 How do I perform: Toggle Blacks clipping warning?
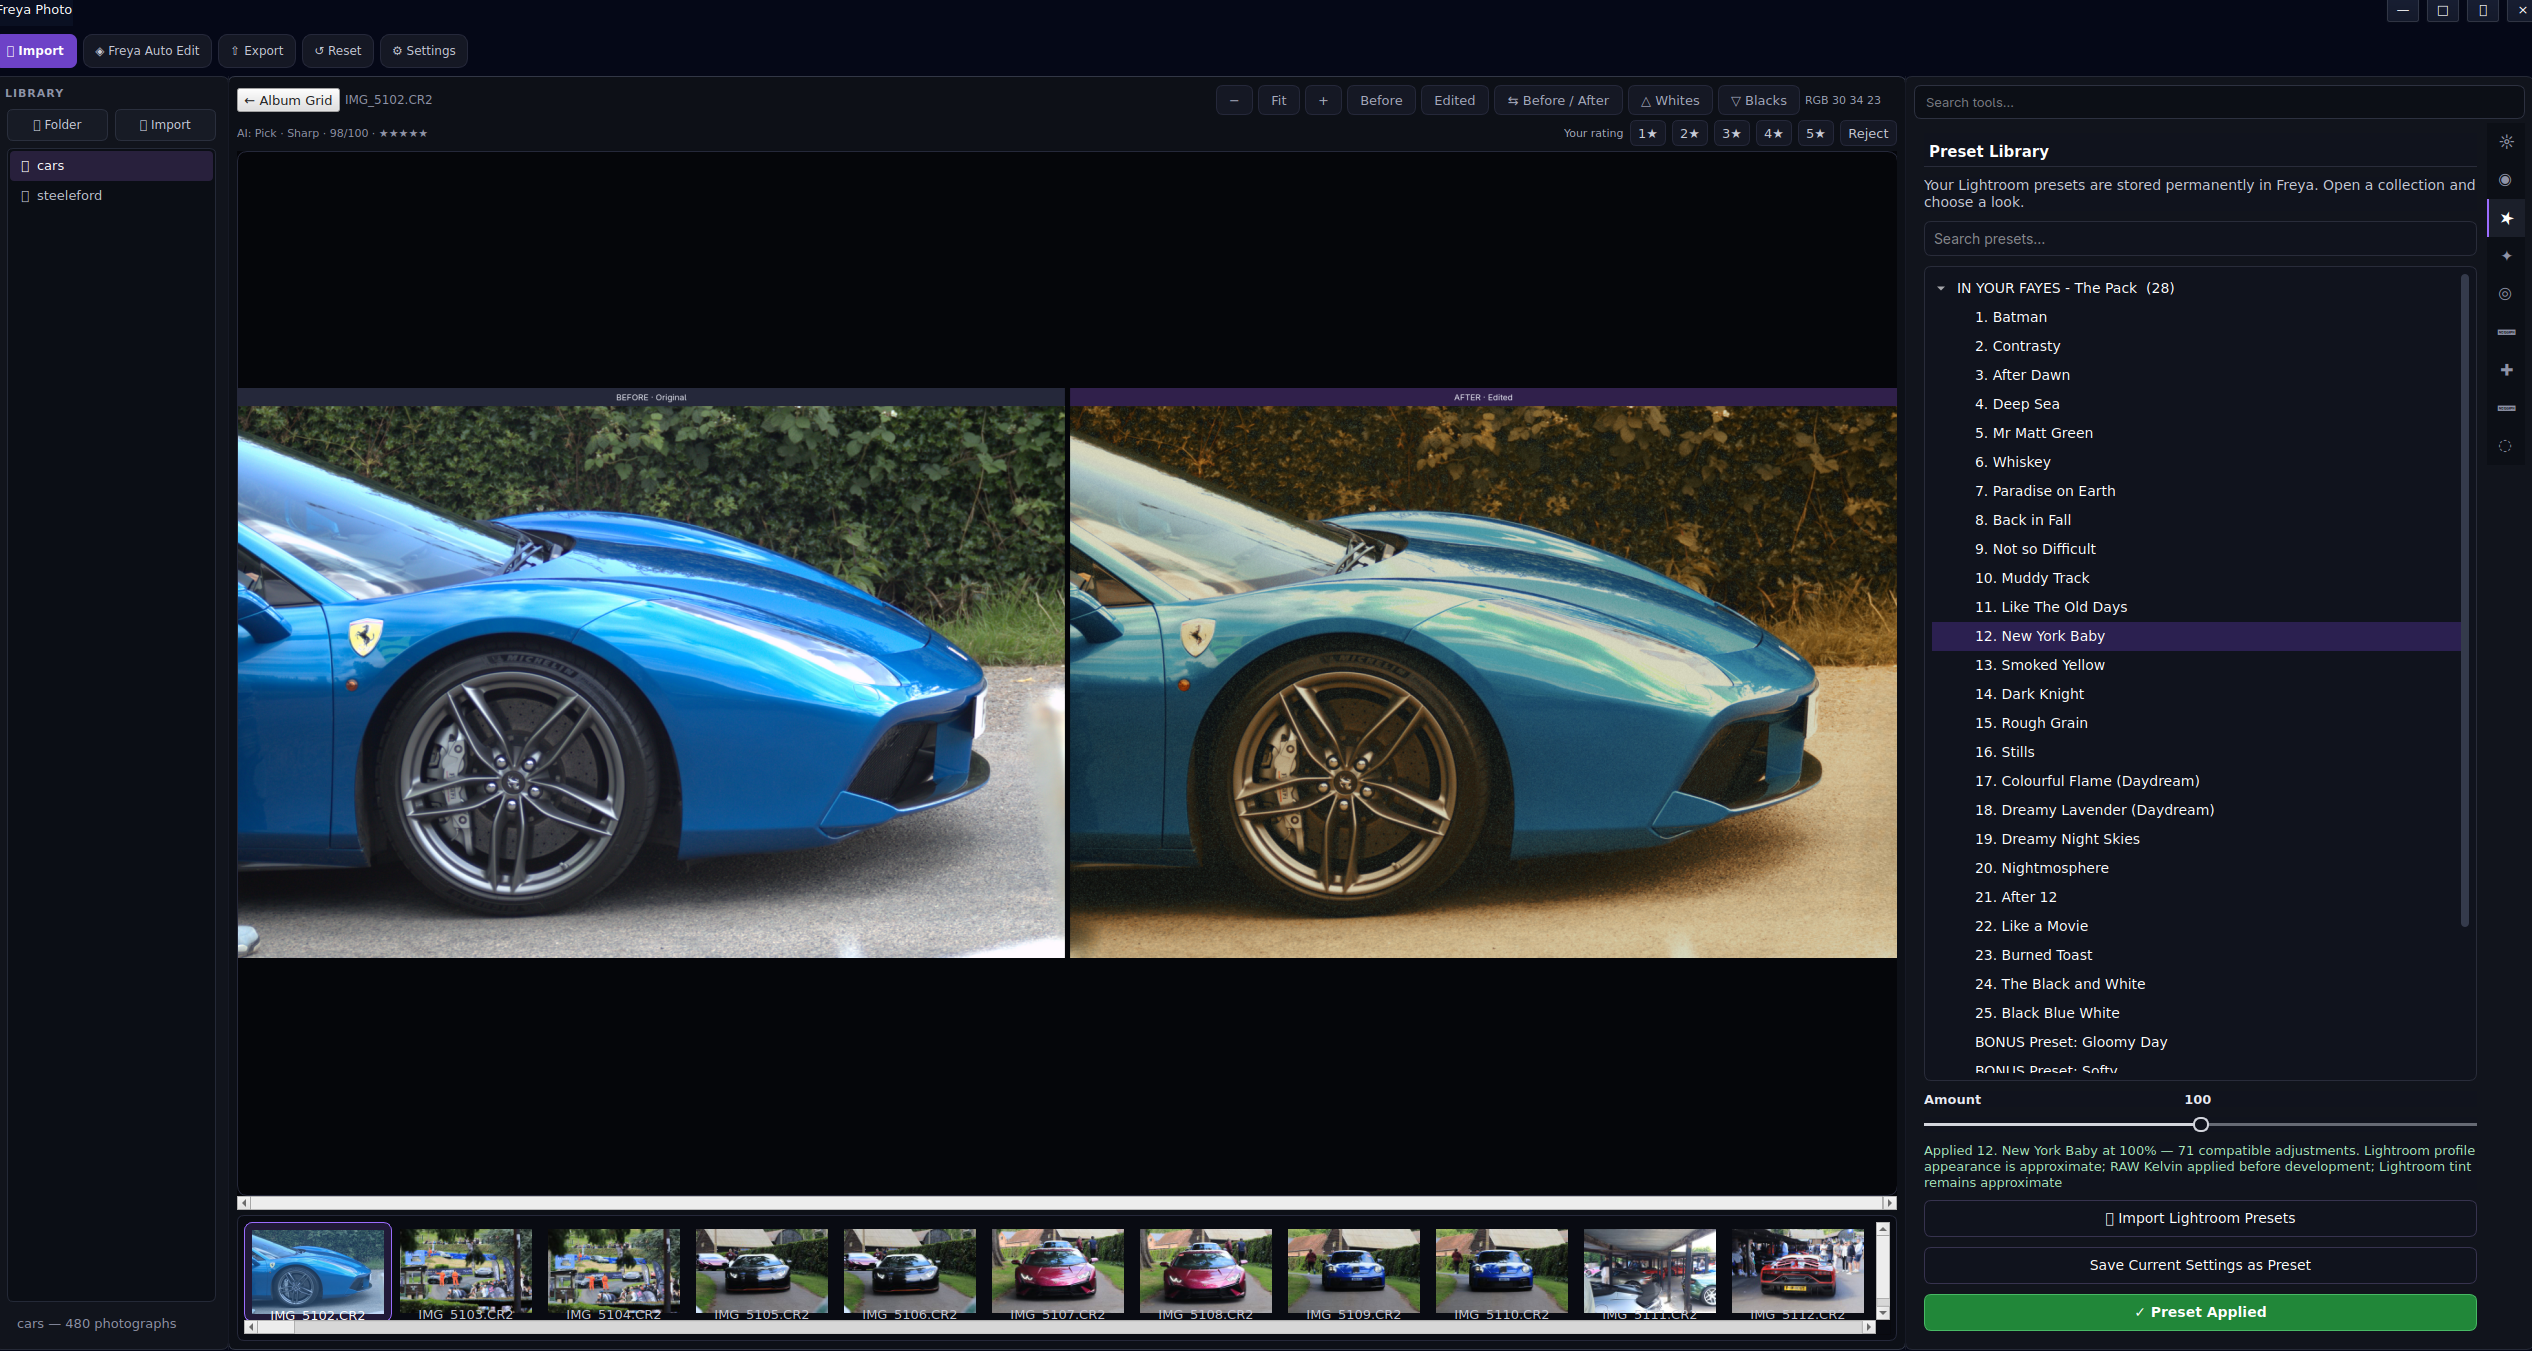1759,100
